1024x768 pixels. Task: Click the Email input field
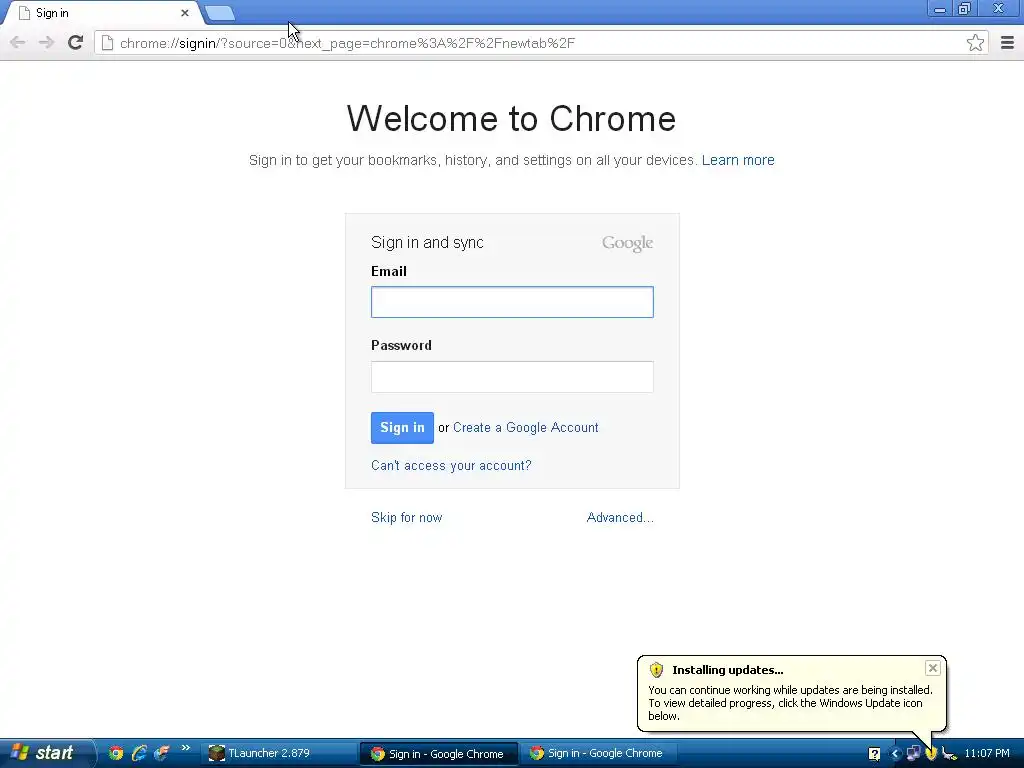(x=512, y=302)
